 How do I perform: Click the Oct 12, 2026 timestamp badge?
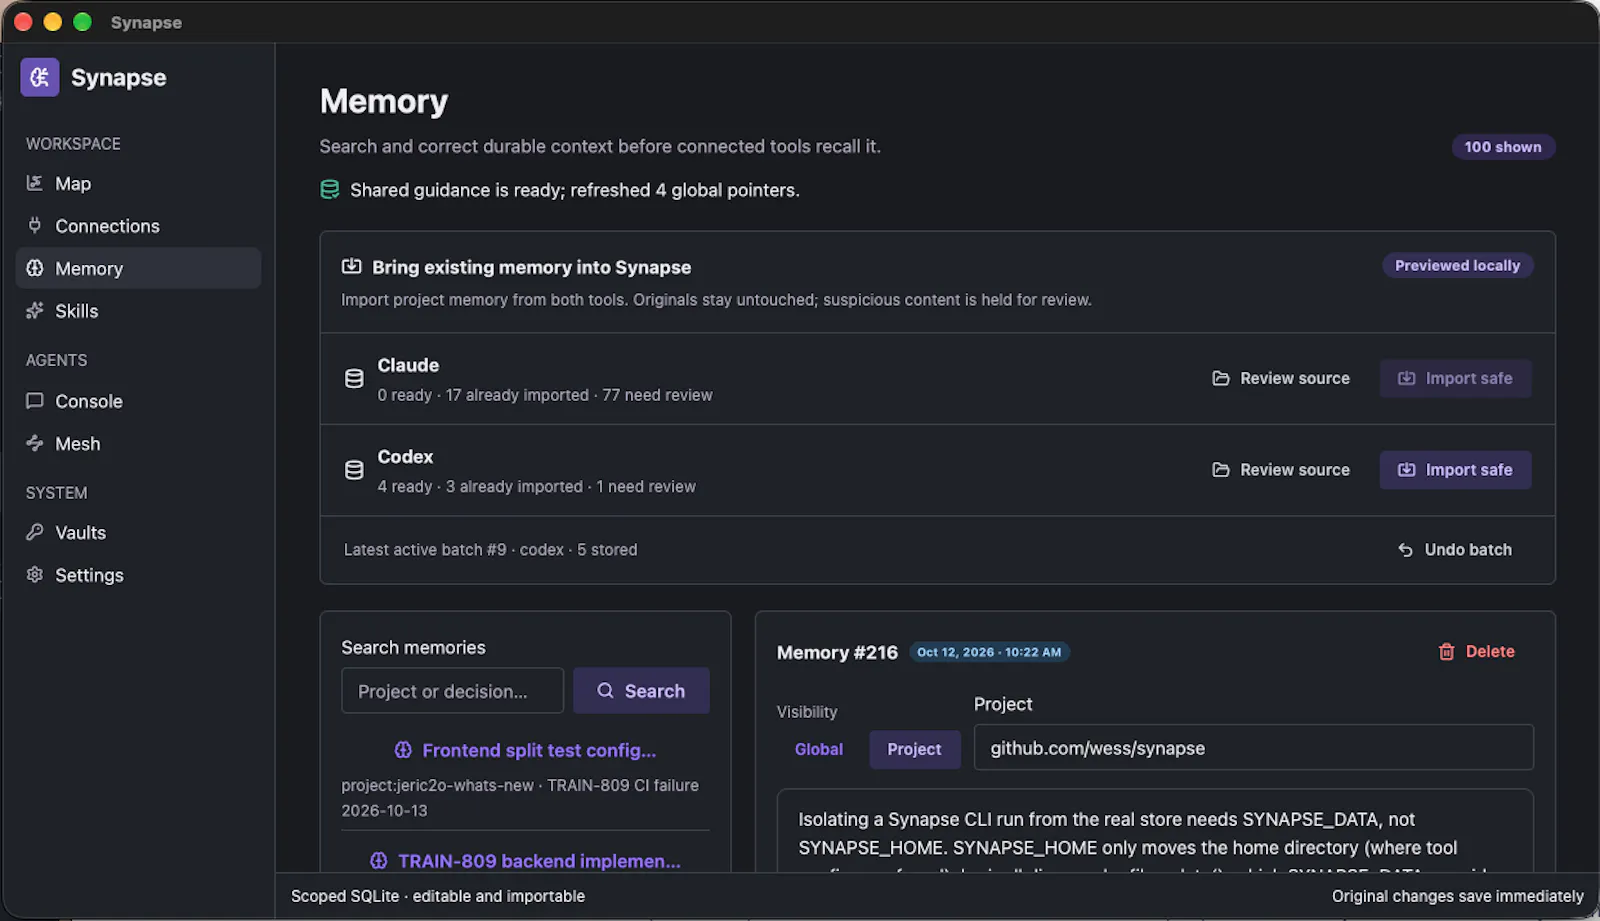click(x=989, y=652)
